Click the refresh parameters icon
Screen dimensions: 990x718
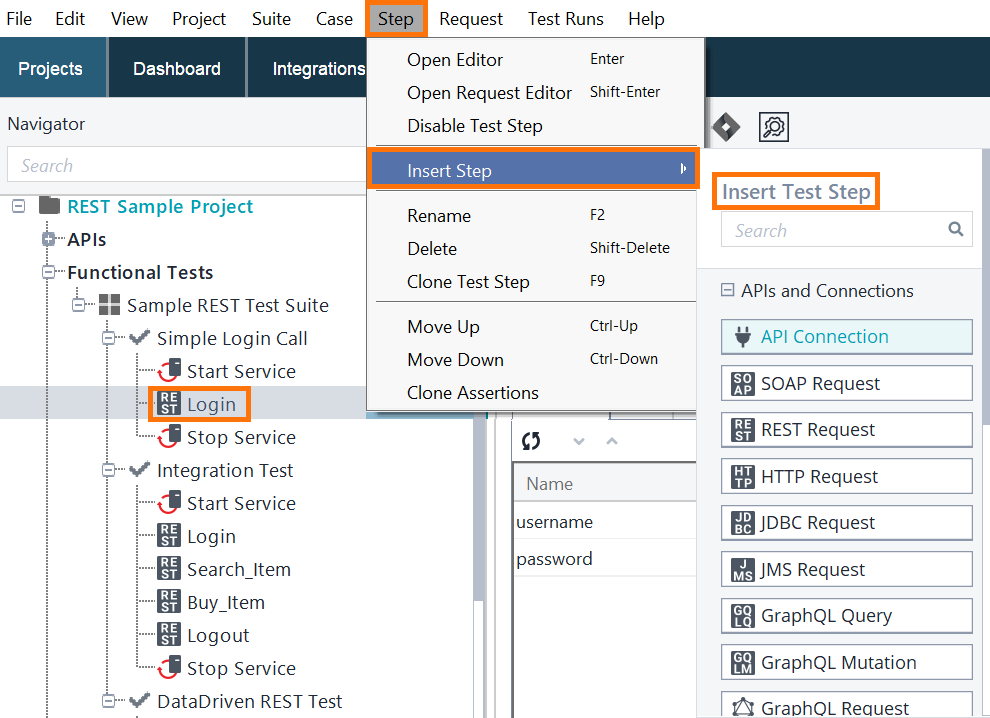click(x=530, y=441)
